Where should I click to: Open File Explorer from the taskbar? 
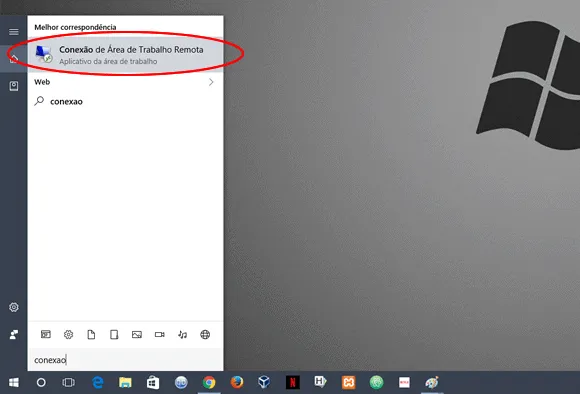[x=125, y=383]
